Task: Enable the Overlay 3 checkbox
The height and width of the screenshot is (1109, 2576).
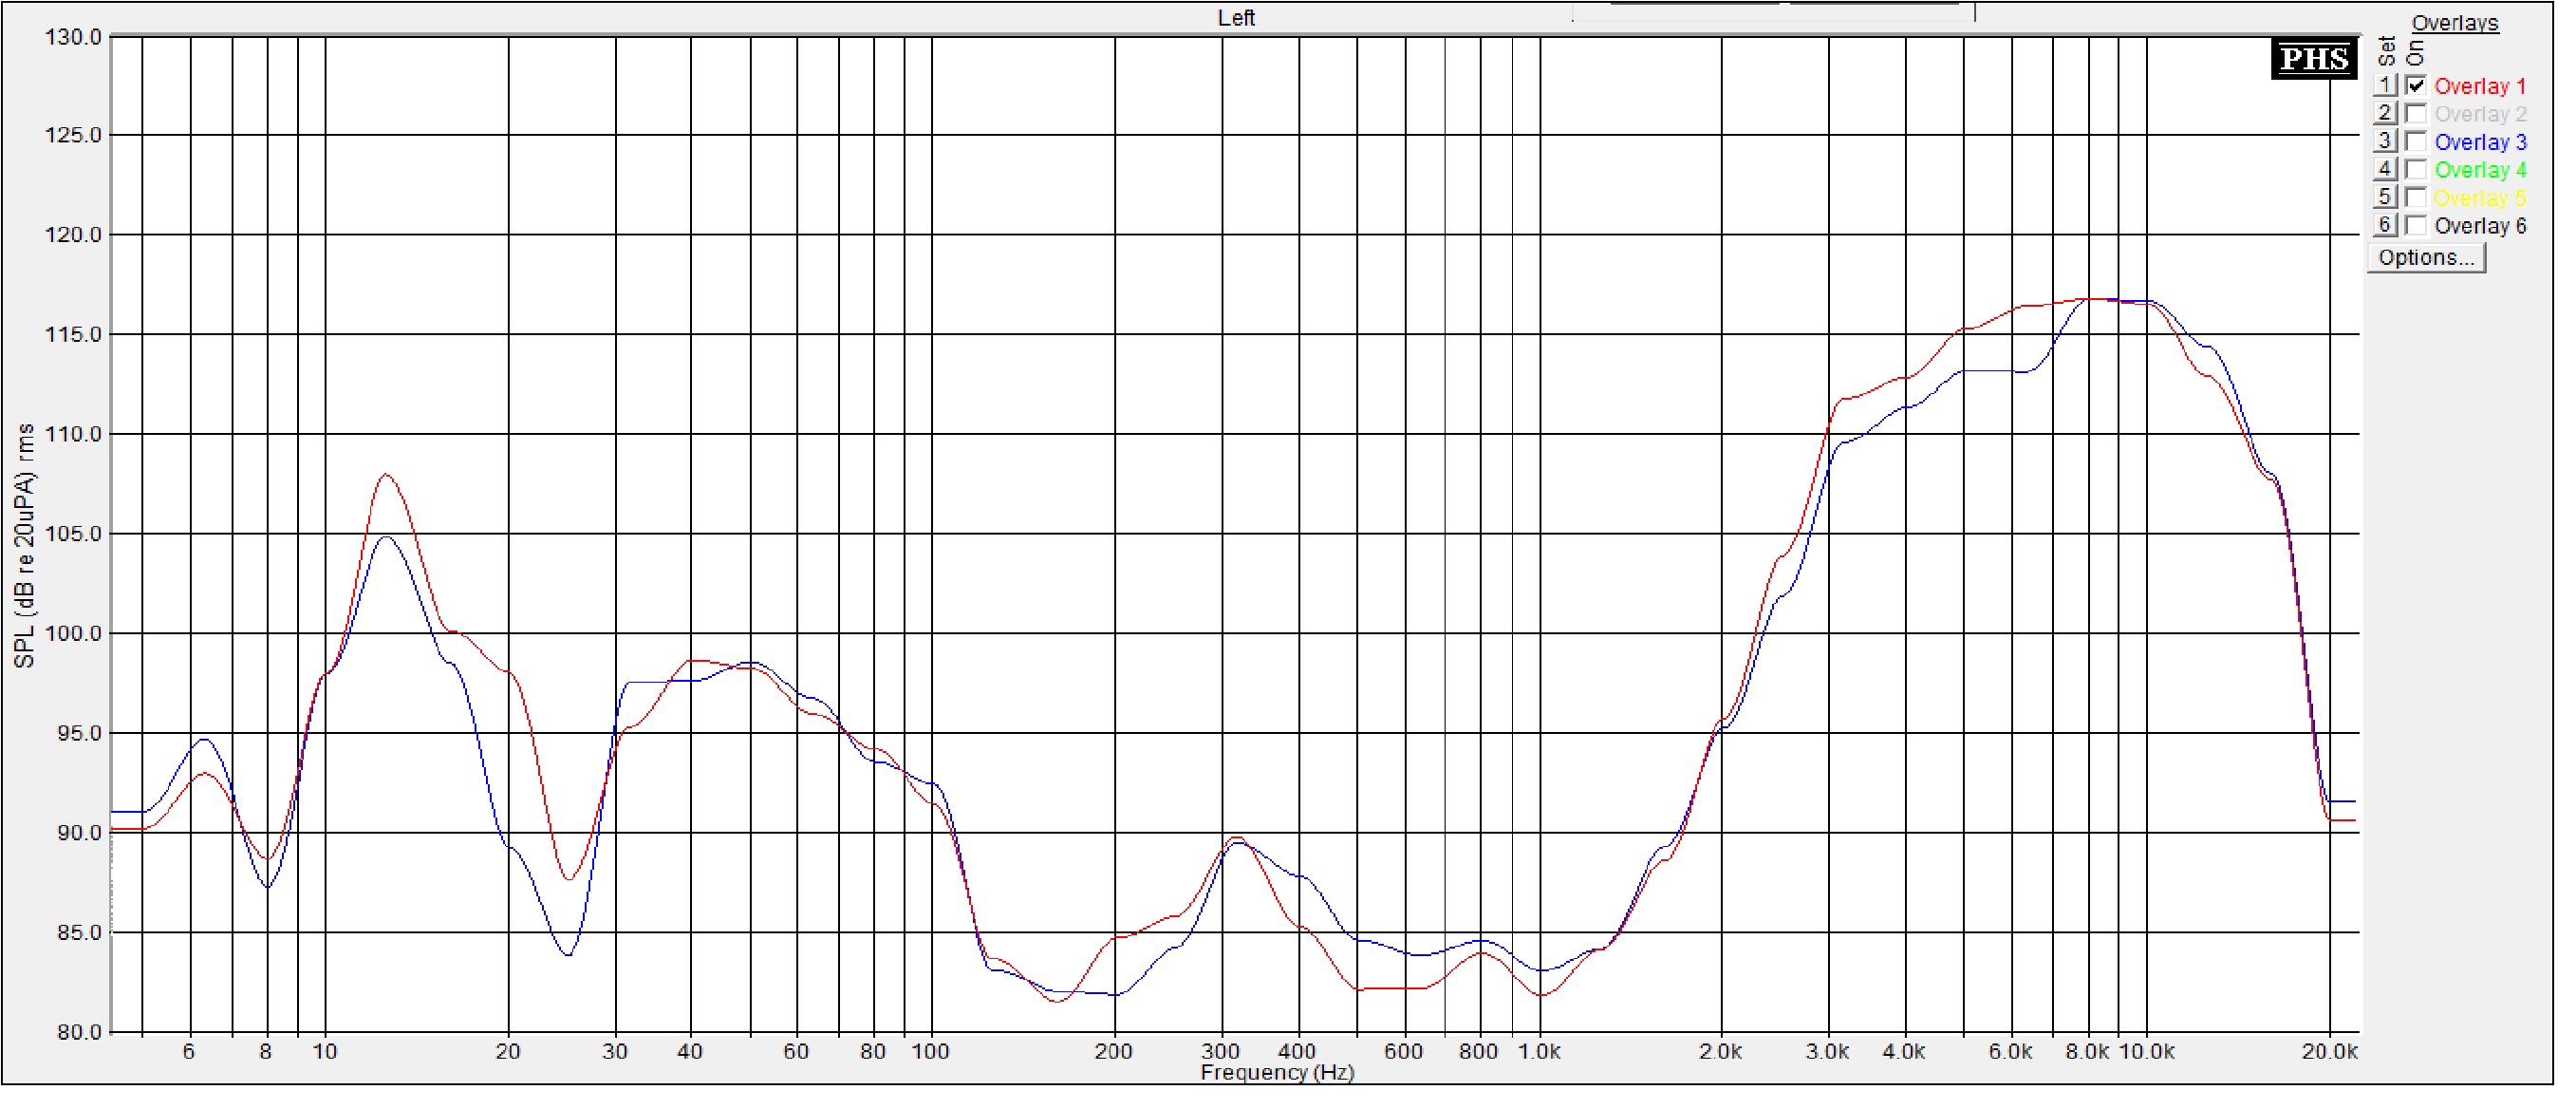Action: click(x=2416, y=142)
